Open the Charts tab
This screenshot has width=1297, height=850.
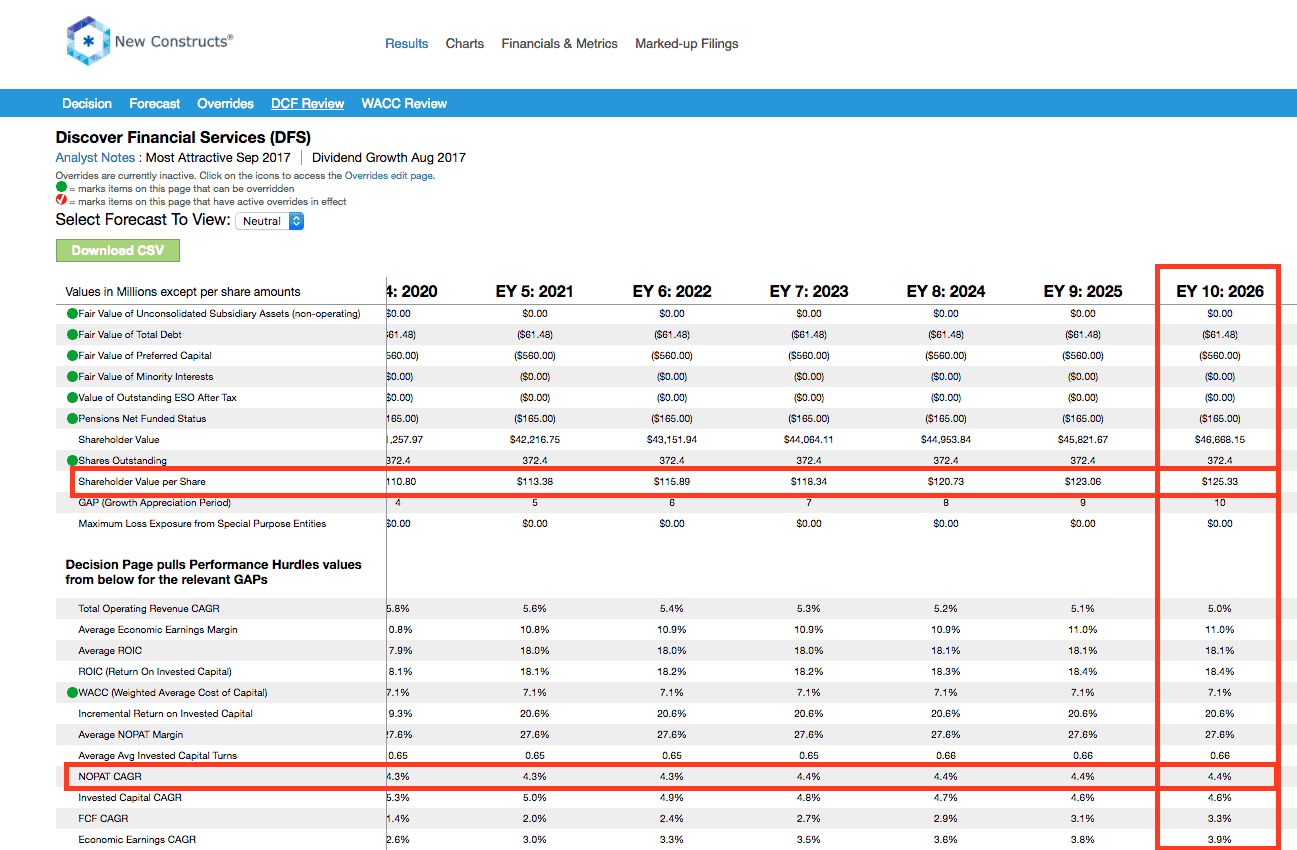[x=465, y=44]
